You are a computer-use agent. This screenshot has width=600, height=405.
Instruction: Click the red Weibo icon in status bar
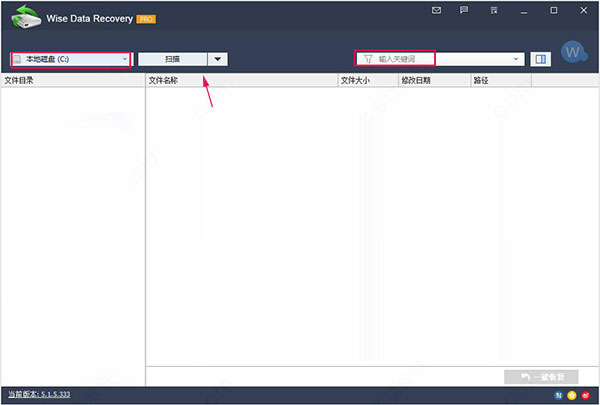click(585, 395)
